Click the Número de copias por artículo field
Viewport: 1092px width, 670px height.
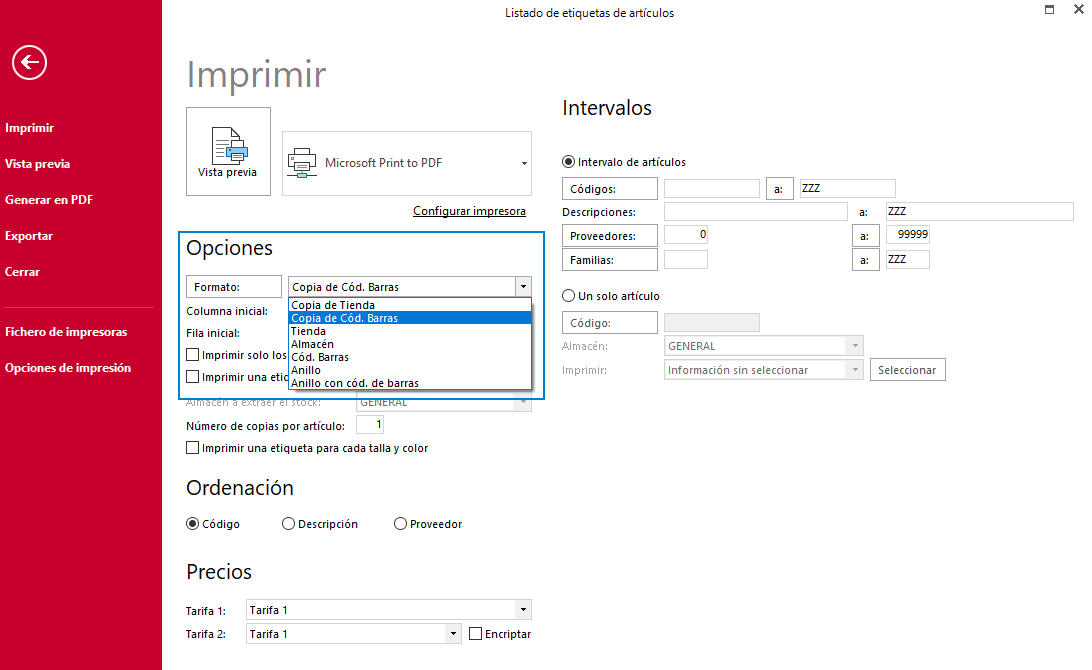(x=370, y=425)
